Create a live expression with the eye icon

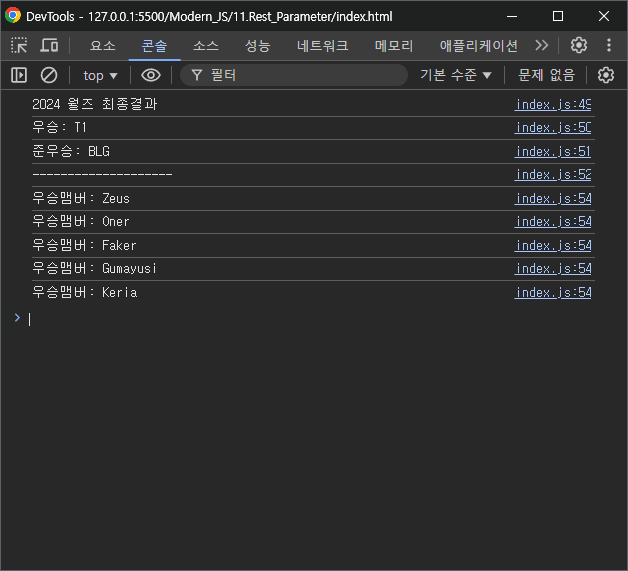(151, 75)
